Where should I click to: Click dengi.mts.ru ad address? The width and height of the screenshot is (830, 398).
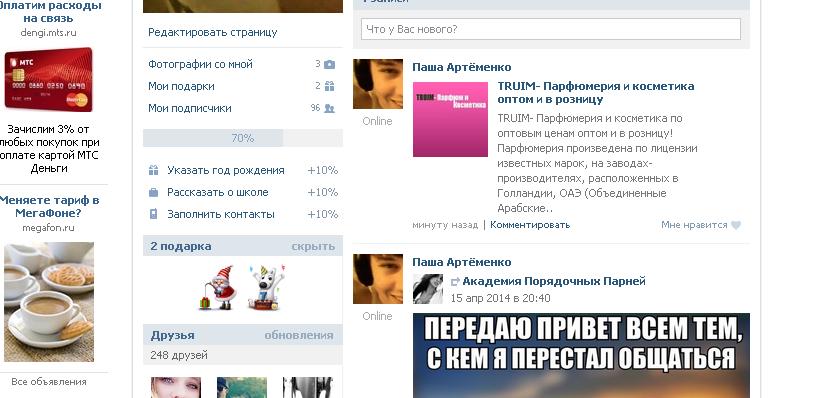tap(49, 33)
